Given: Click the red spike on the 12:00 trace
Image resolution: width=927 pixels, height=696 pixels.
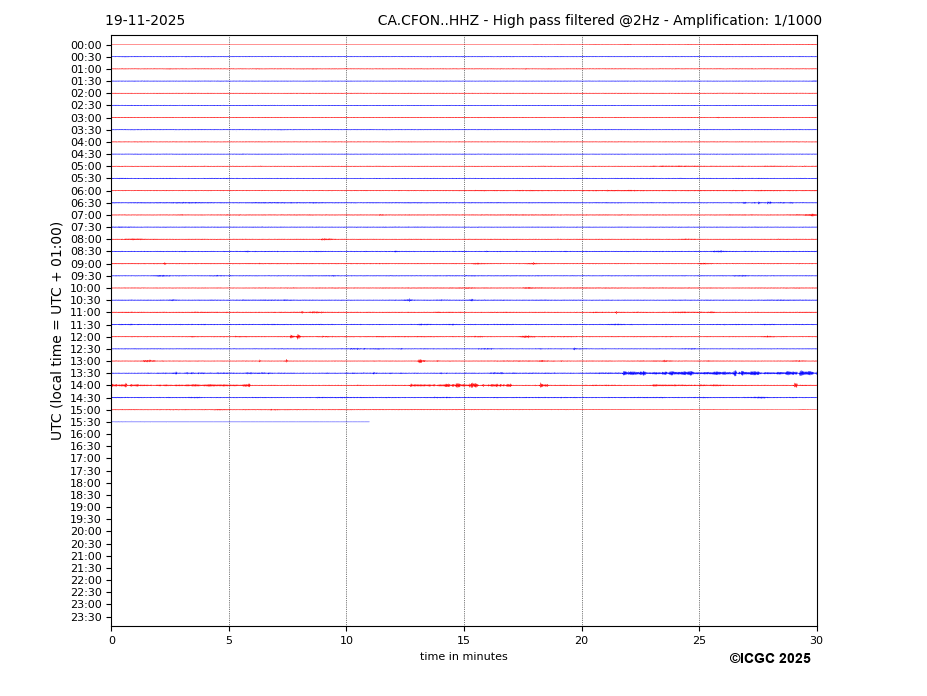Looking at the screenshot, I should (x=296, y=336).
